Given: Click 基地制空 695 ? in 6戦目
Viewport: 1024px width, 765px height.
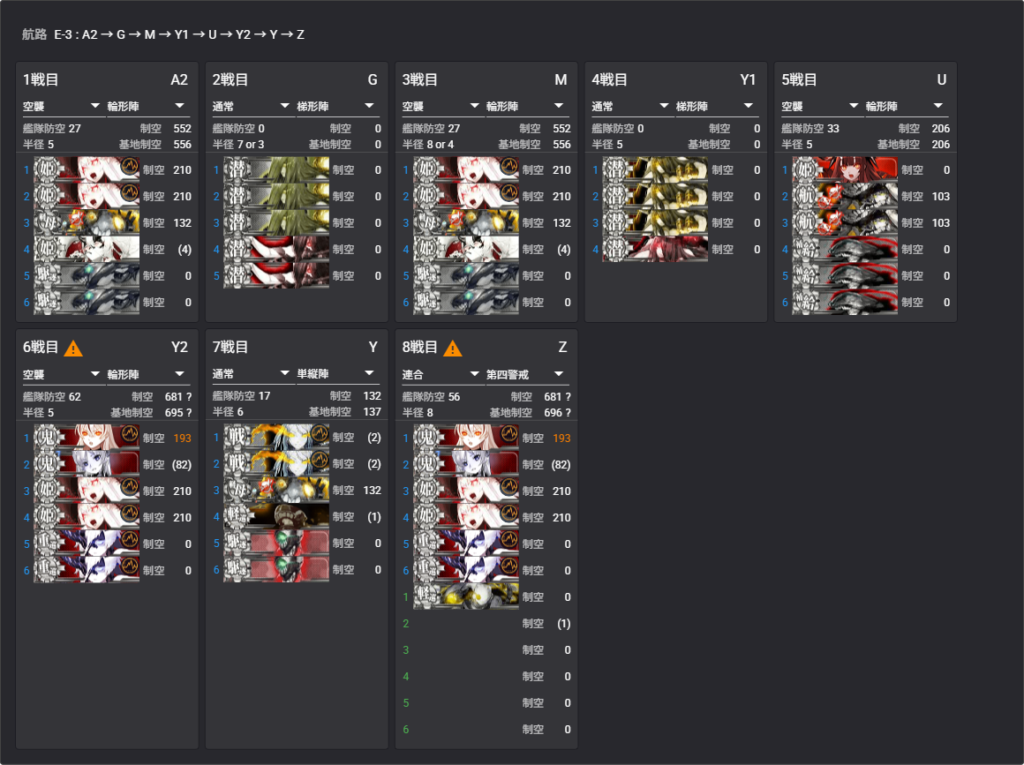Looking at the screenshot, I should click(151, 413).
